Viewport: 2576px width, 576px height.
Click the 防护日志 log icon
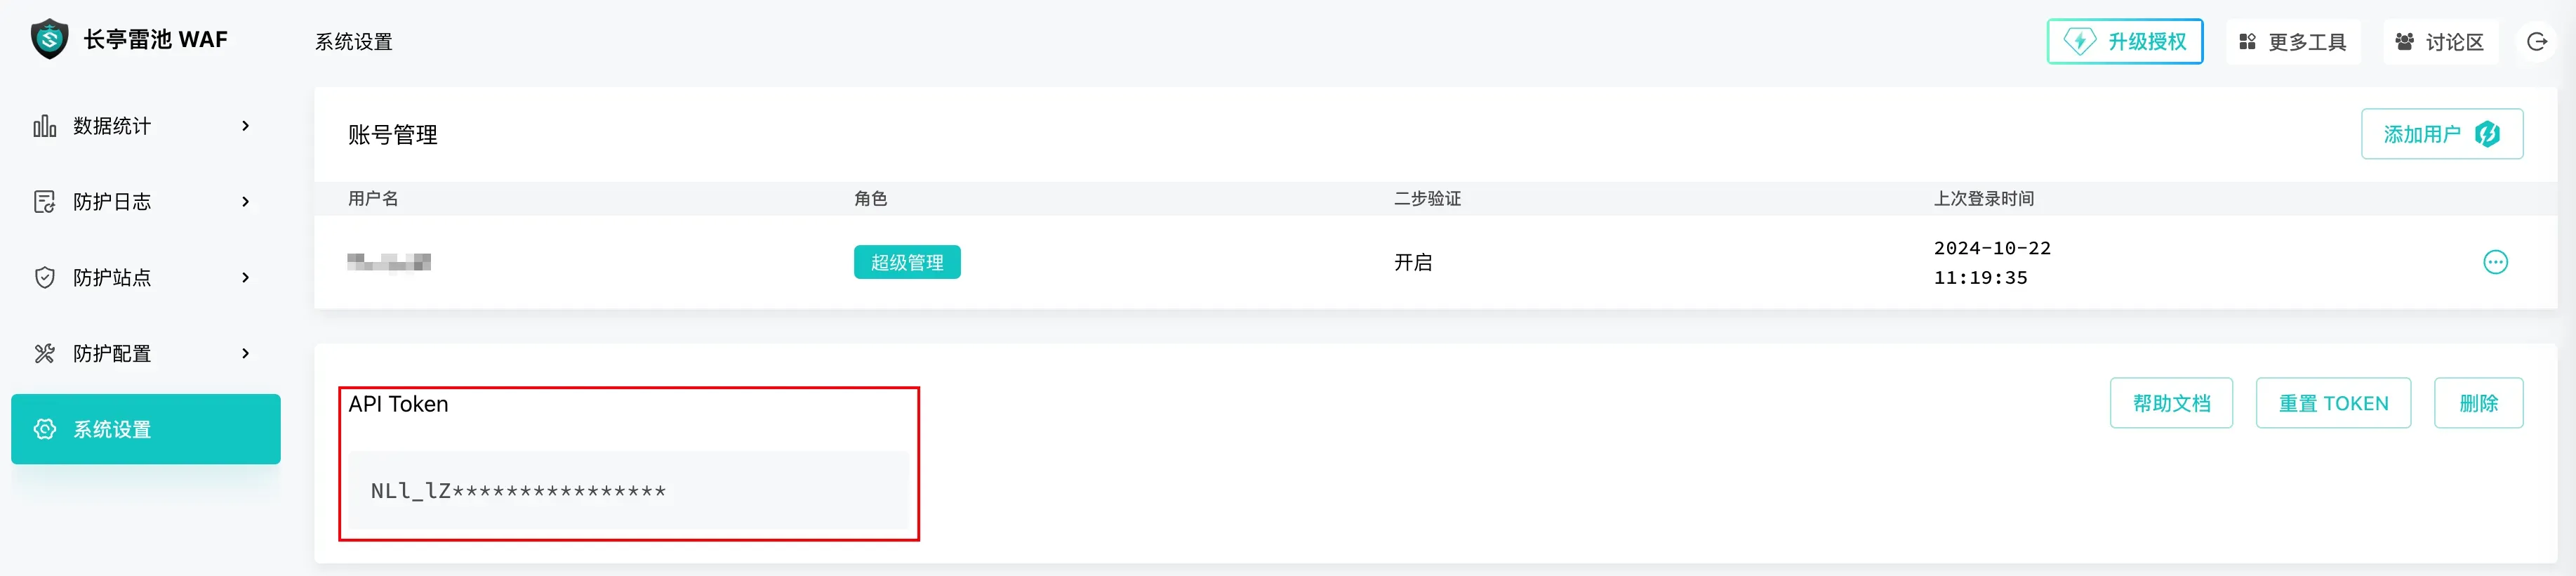pos(45,202)
